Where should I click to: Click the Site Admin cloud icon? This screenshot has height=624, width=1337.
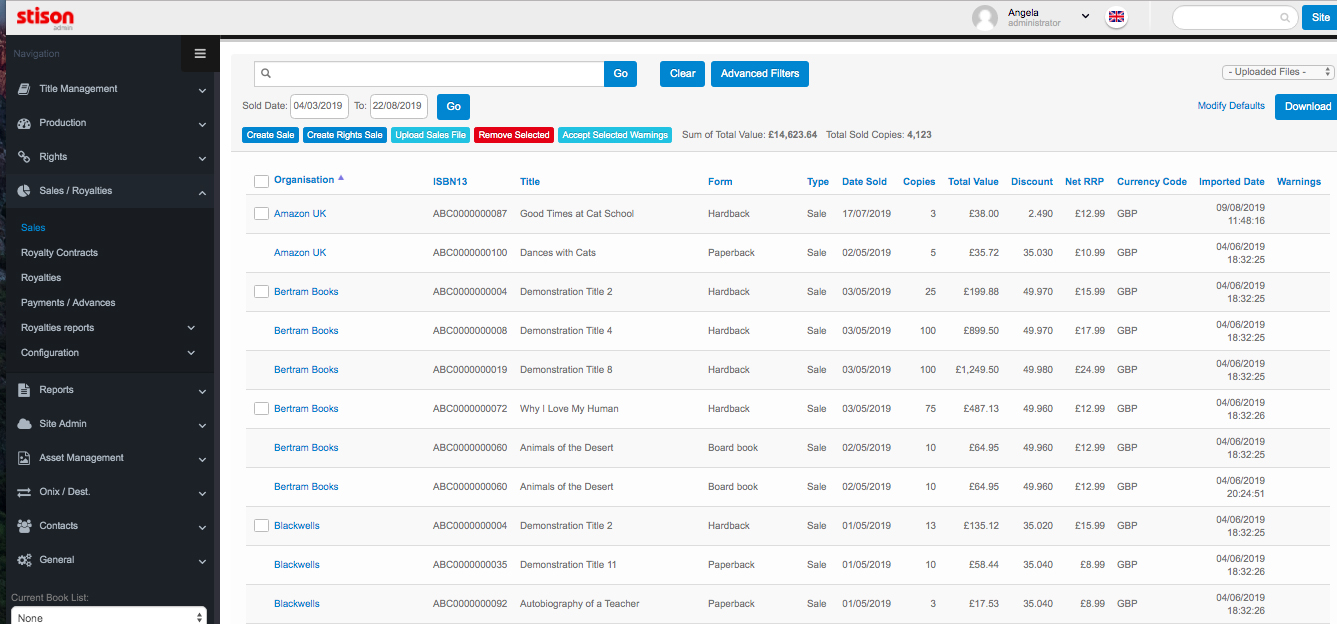pyautogui.click(x=25, y=424)
